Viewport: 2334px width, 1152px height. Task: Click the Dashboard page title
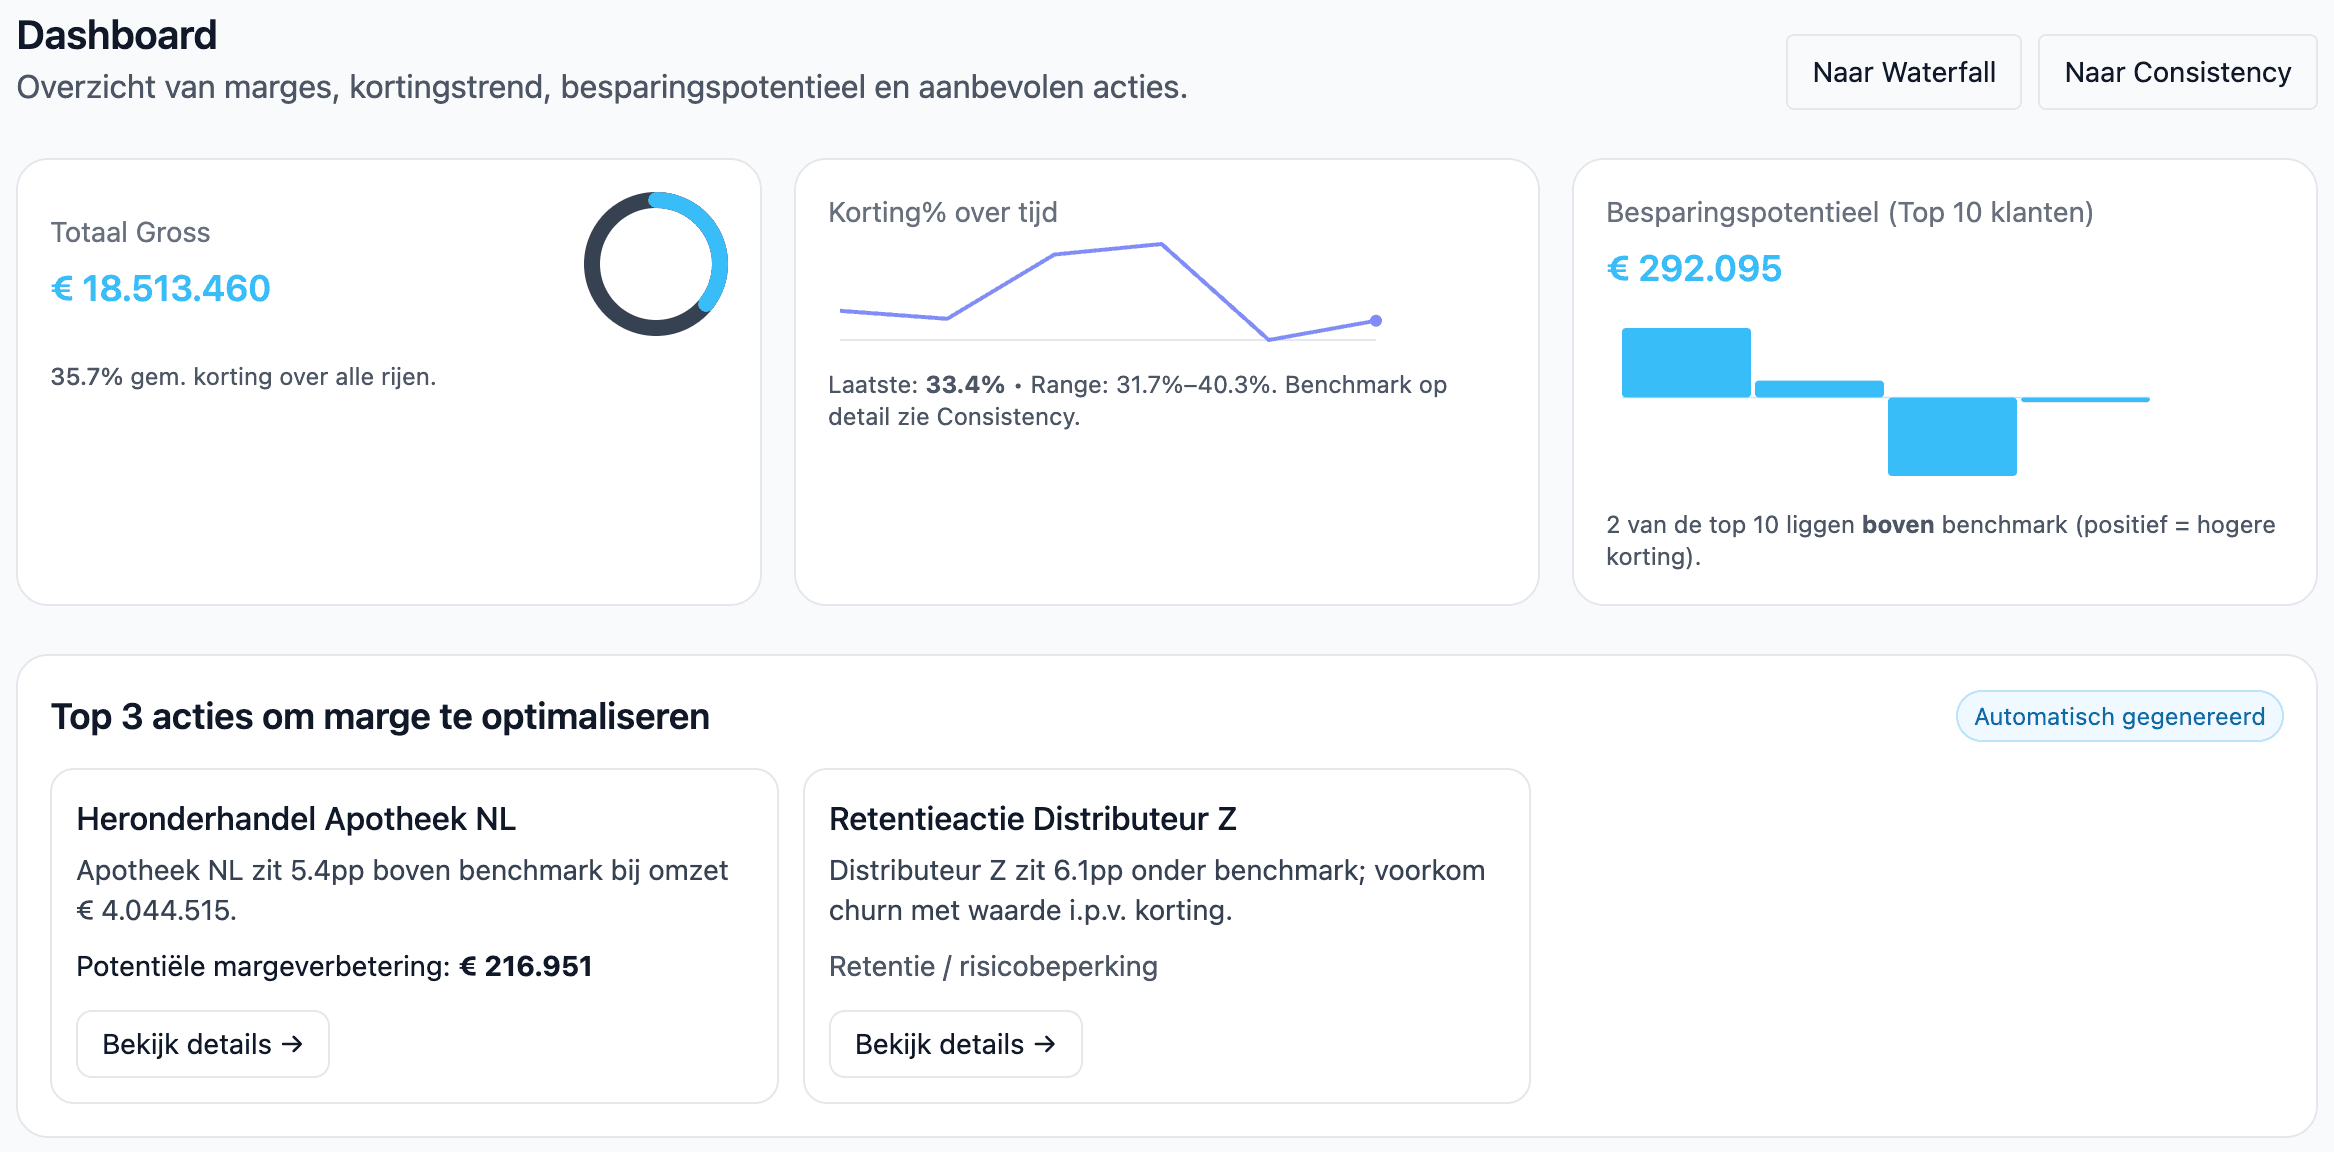116,34
